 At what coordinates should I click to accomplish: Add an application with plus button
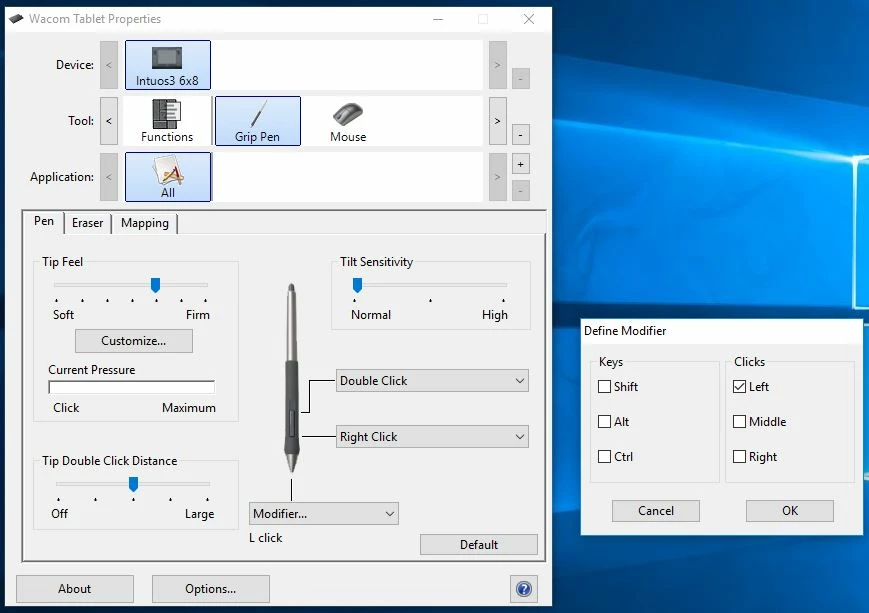point(520,164)
